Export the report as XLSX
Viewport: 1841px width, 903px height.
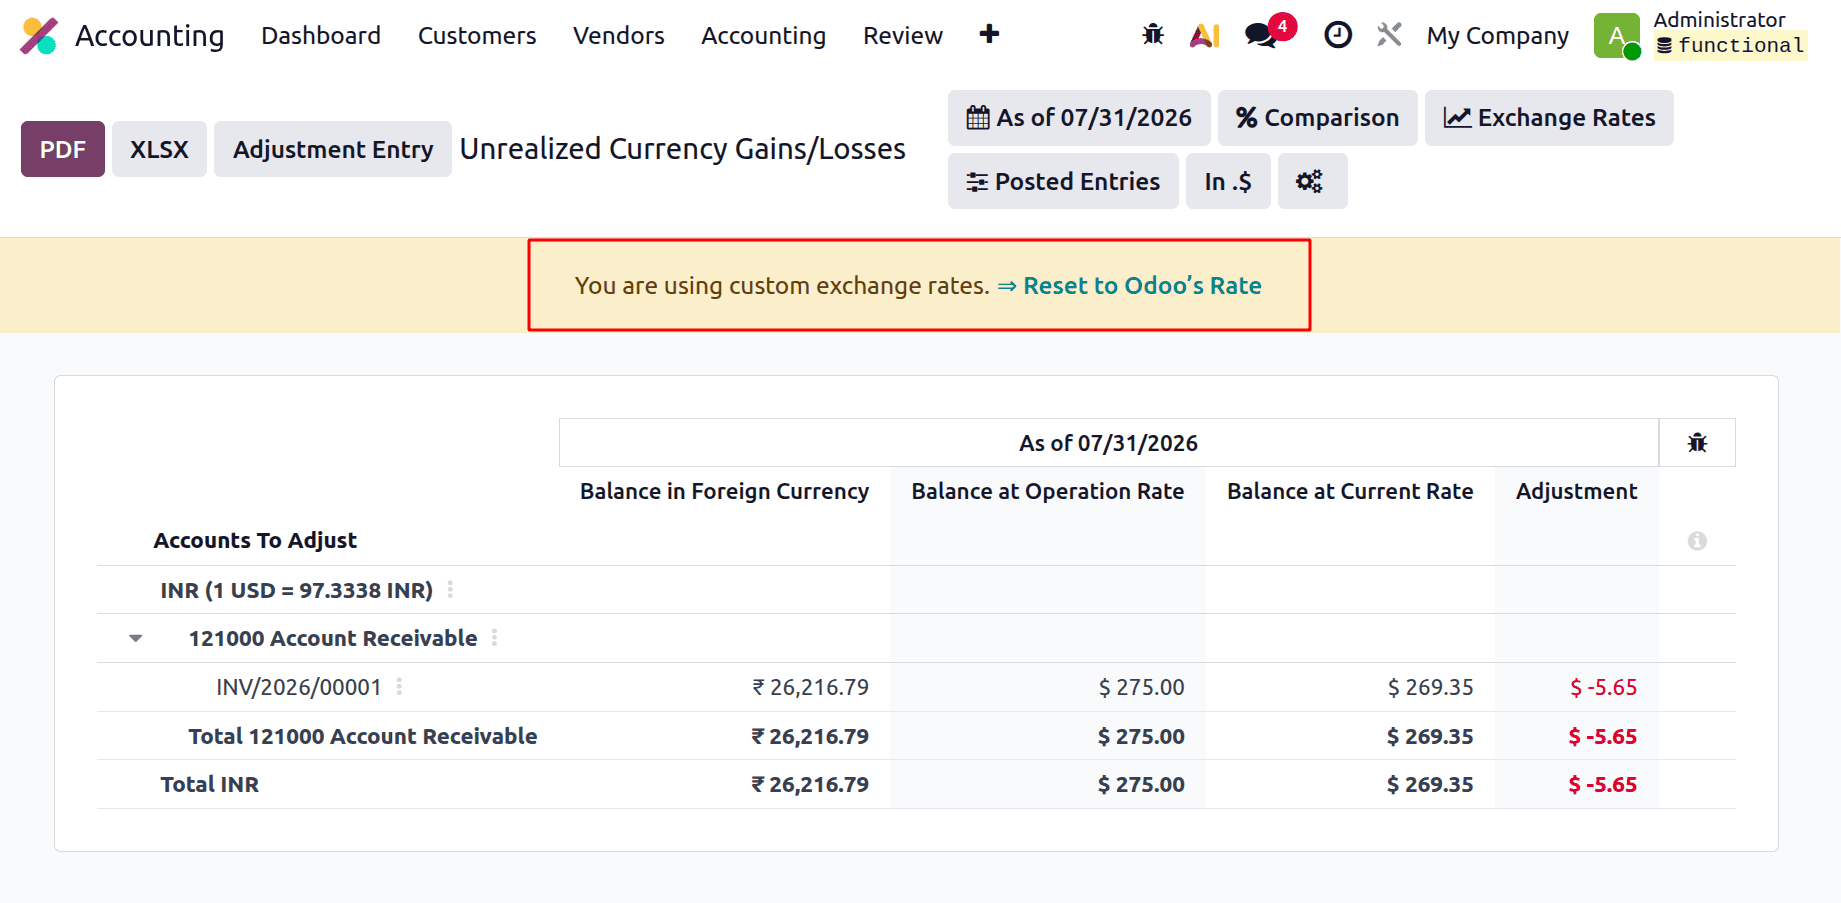pos(159,149)
